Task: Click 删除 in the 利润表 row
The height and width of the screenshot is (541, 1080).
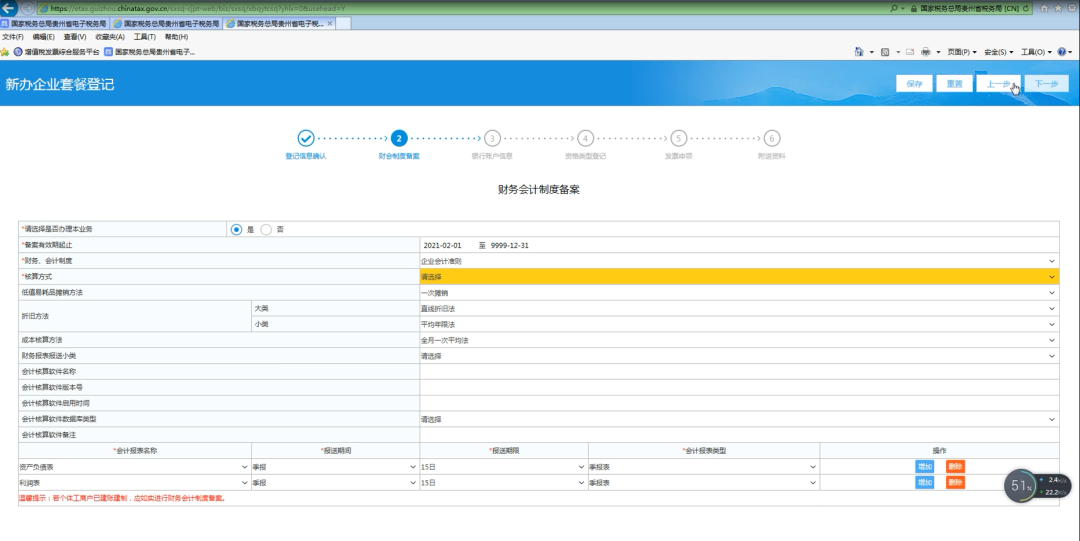Action: pyautogui.click(x=955, y=482)
